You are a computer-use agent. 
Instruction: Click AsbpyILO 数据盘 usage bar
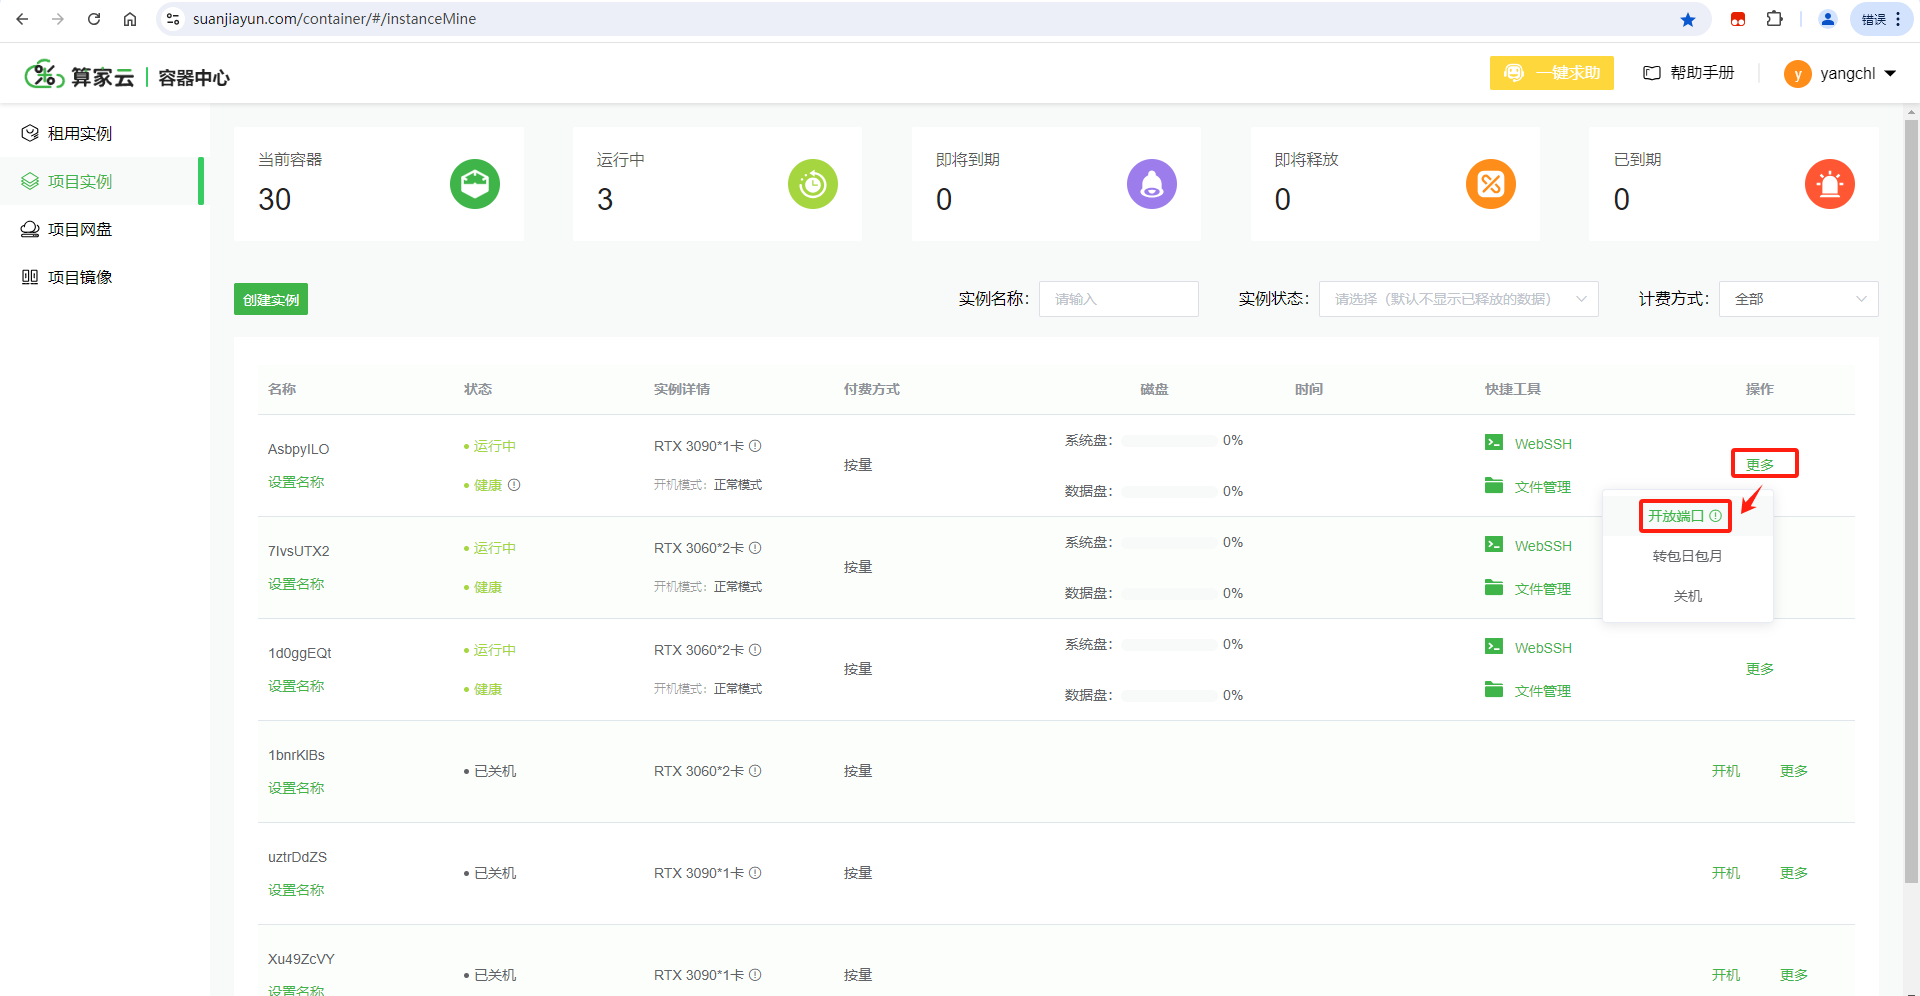pyautogui.click(x=1168, y=492)
